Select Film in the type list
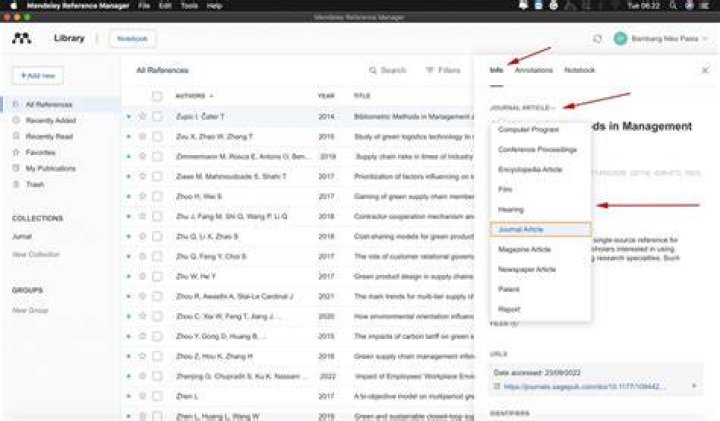This screenshot has width=720, height=421. pos(505,189)
